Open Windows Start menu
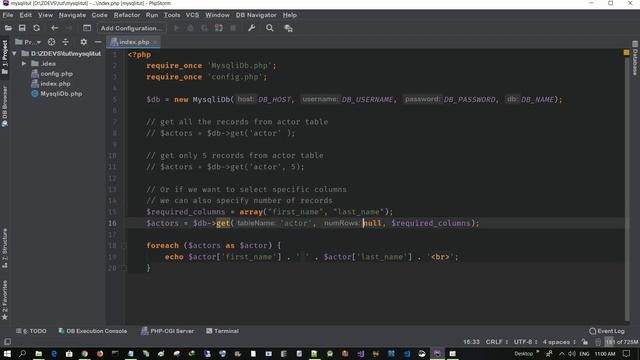The width and height of the screenshot is (640, 360). pos(7,353)
